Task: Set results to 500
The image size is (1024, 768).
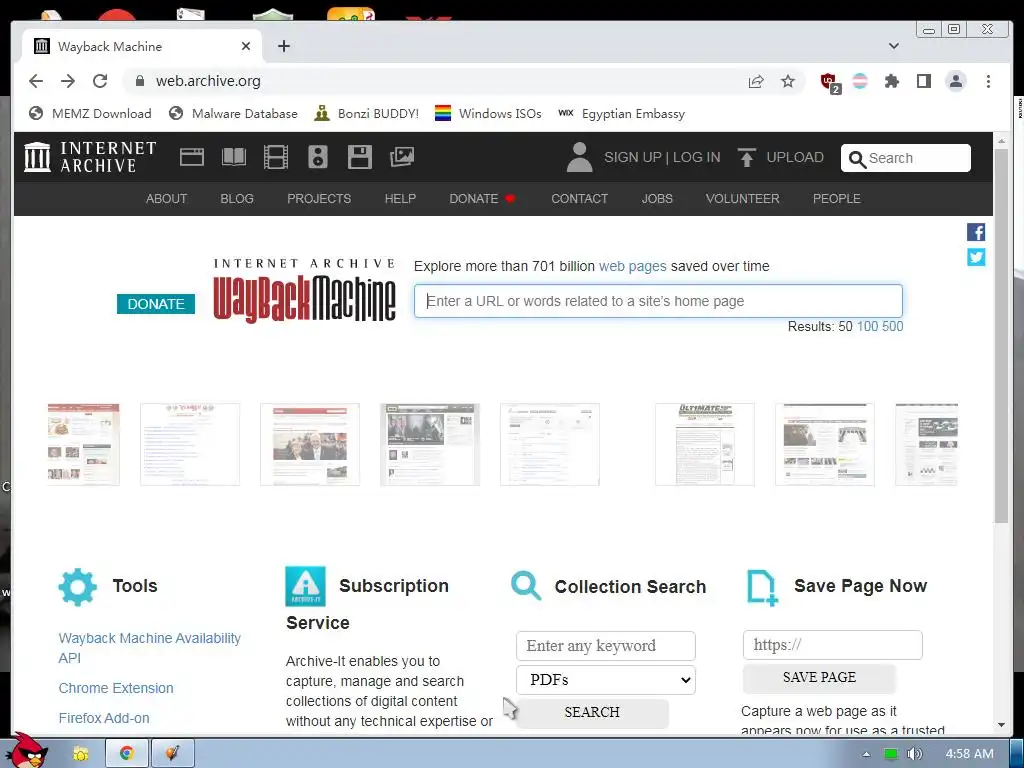Action: click(892, 327)
